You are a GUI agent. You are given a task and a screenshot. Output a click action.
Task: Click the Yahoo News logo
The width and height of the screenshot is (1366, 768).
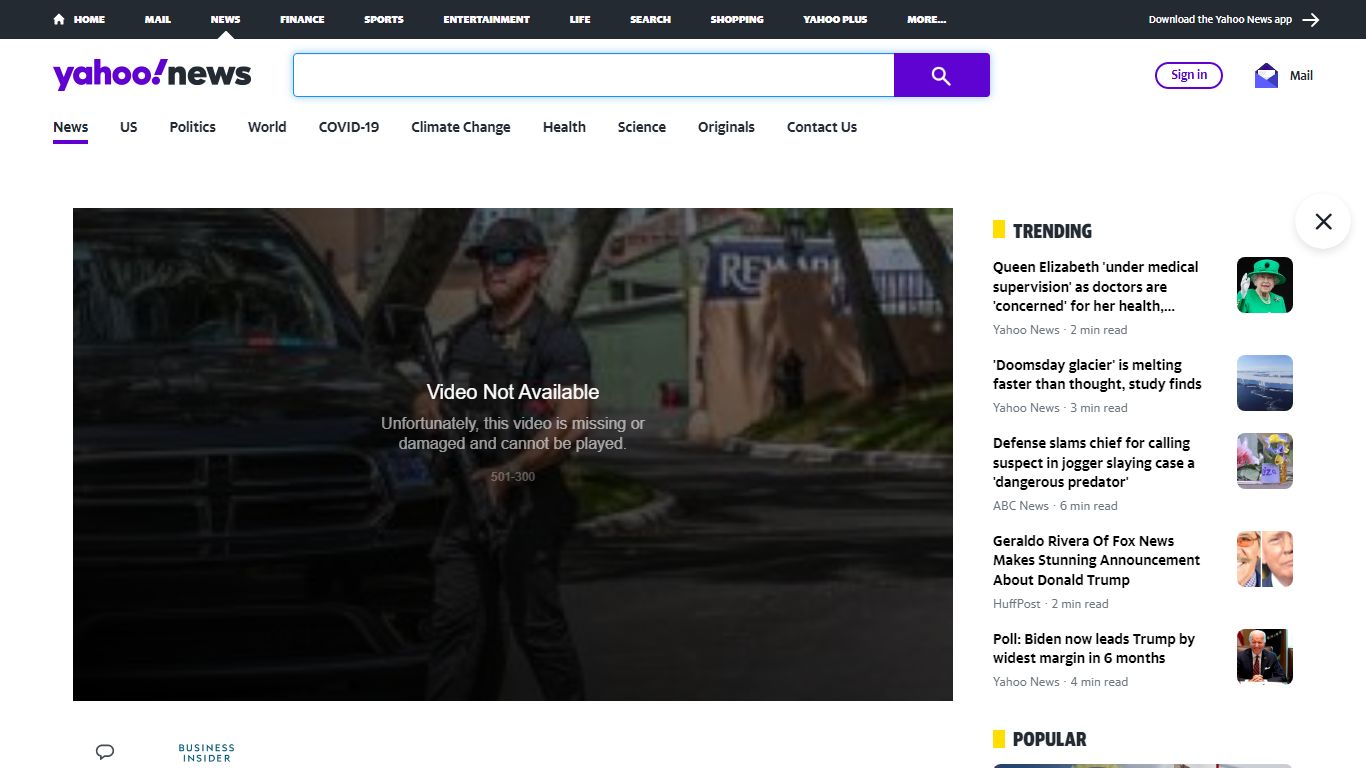pyautogui.click(x=152, y=75)
